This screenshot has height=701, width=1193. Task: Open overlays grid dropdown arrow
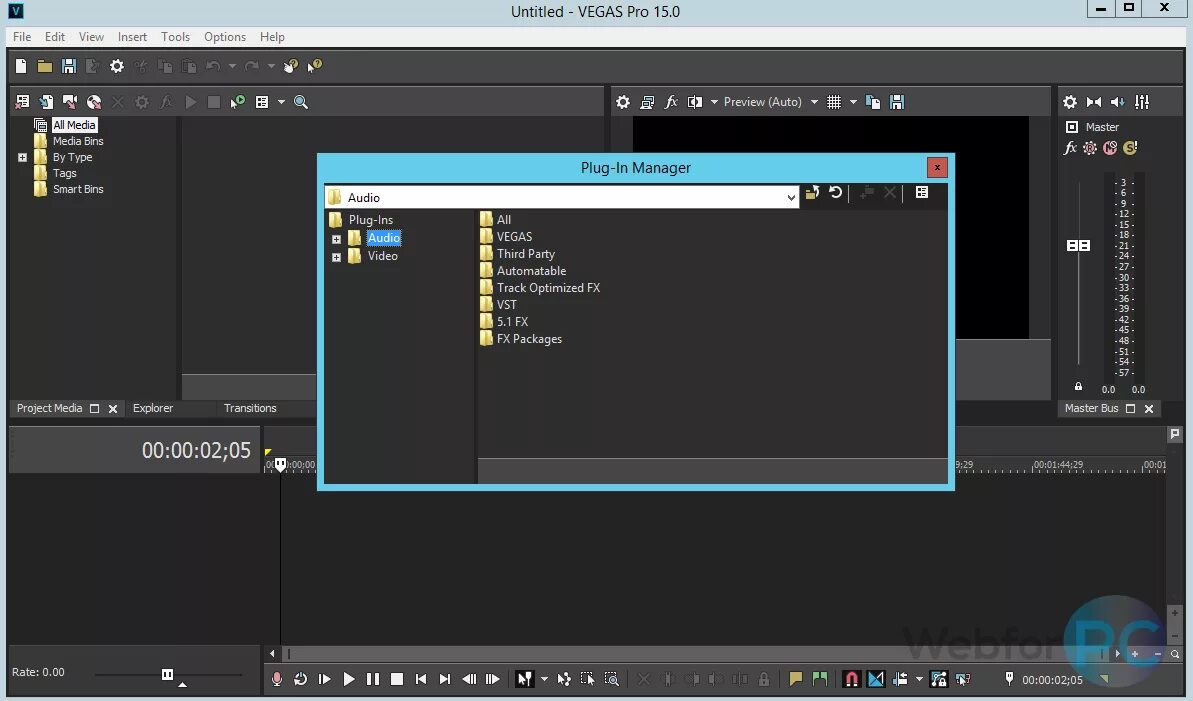coord(853,102)
